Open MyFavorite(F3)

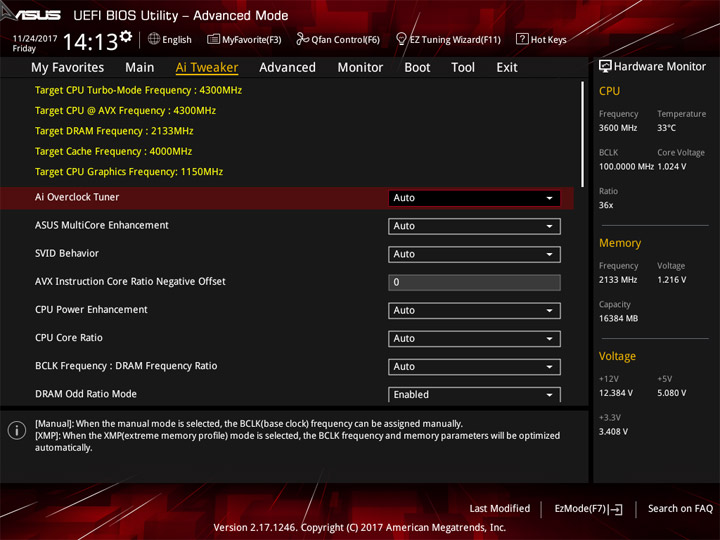(x=252, y=39)
